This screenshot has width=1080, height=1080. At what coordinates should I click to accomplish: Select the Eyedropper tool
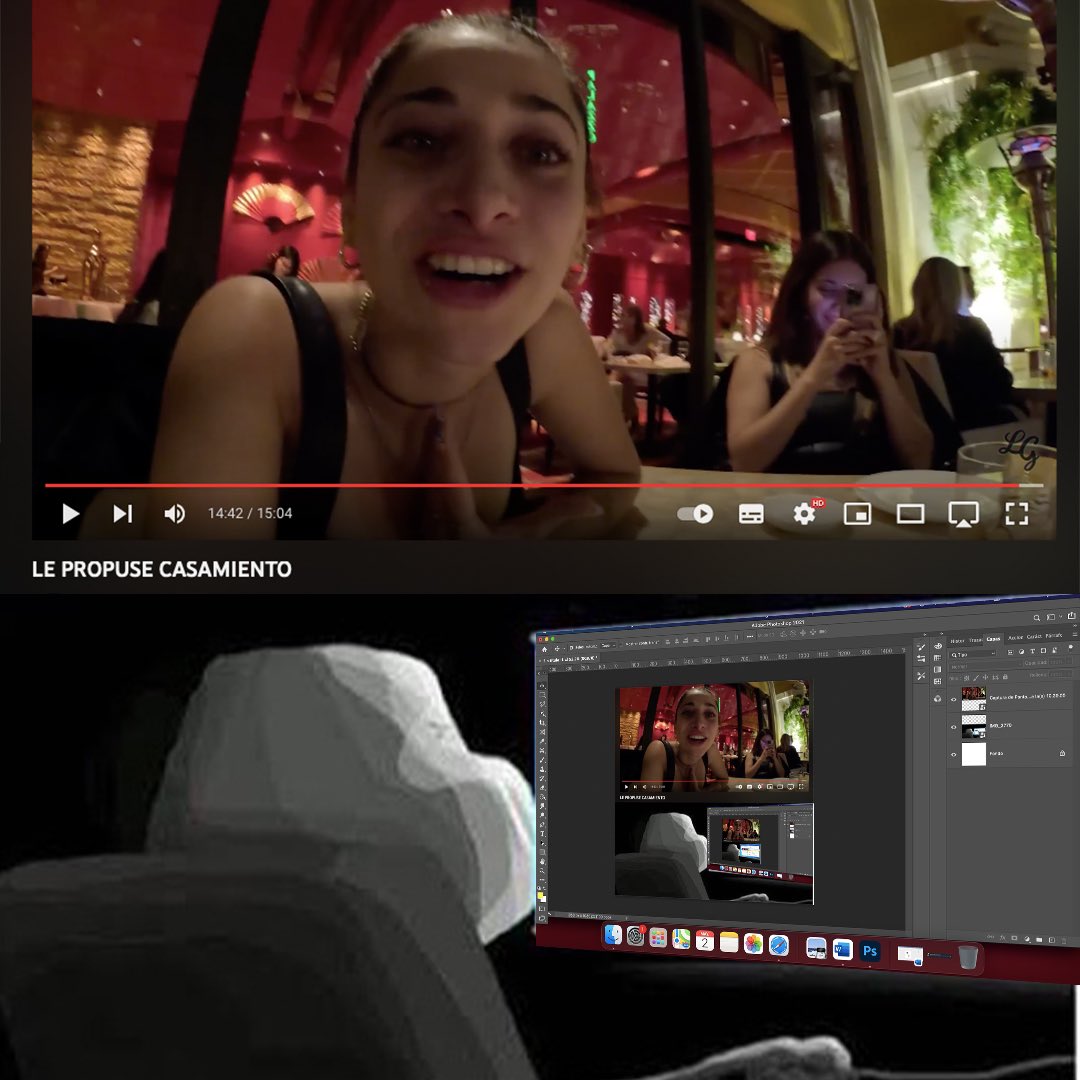point(542,741)
